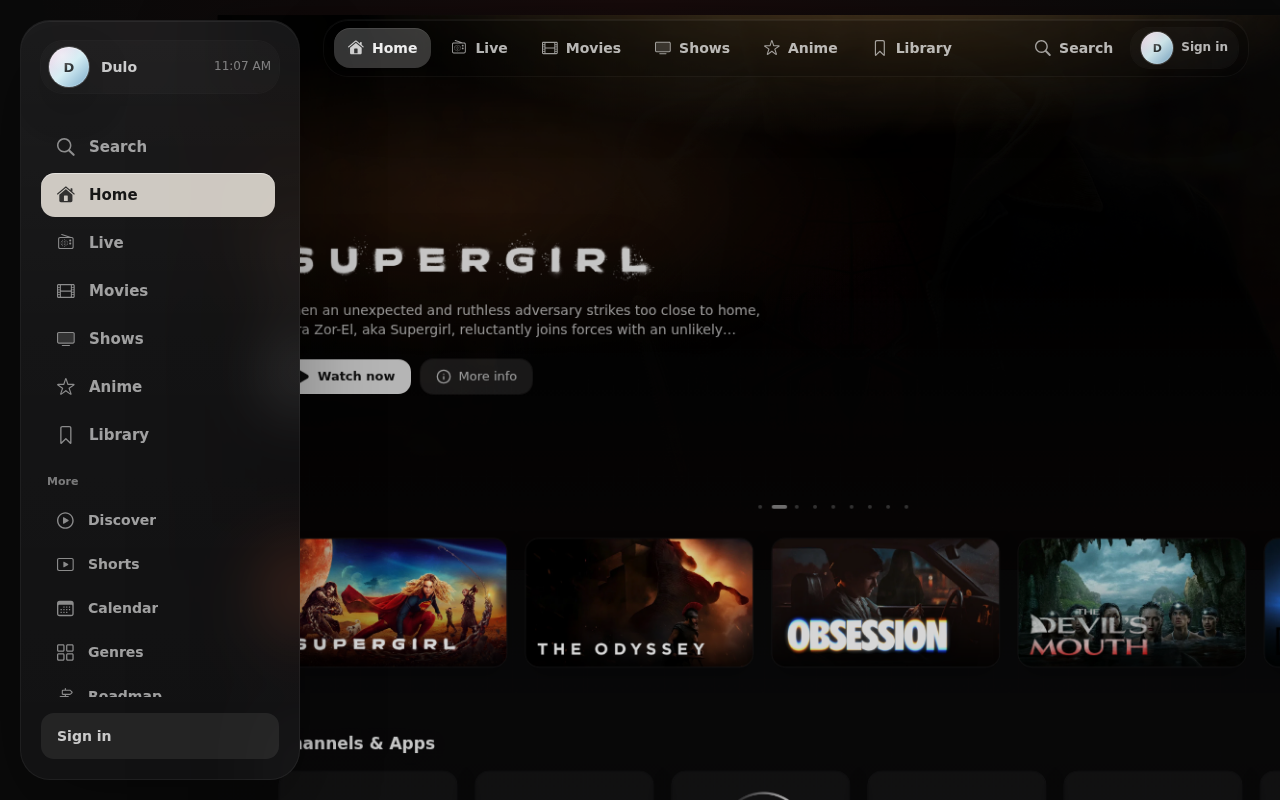Select the Home house icon in the sidebar
Viewport: 1280px width, 800px height.
pyautogui.click(x=66, y=195)
